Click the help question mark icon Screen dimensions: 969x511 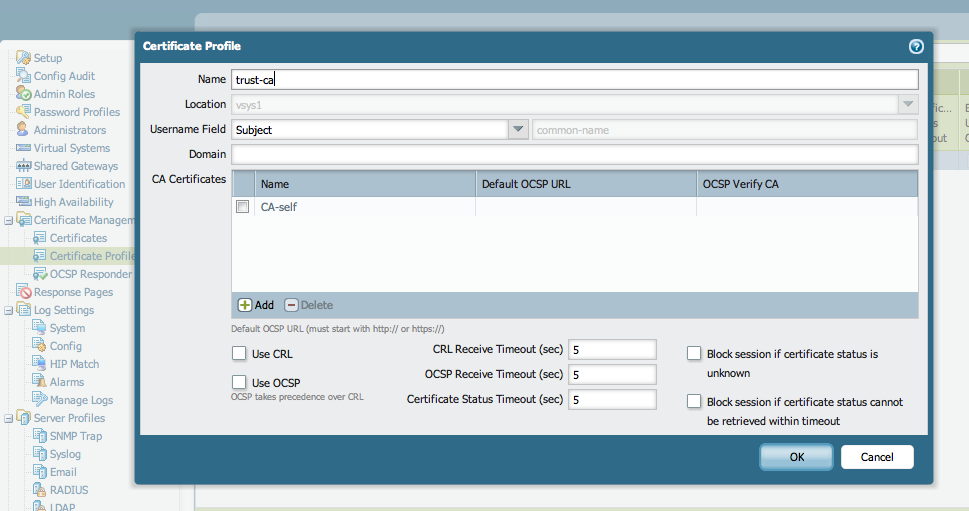[915, 46]
